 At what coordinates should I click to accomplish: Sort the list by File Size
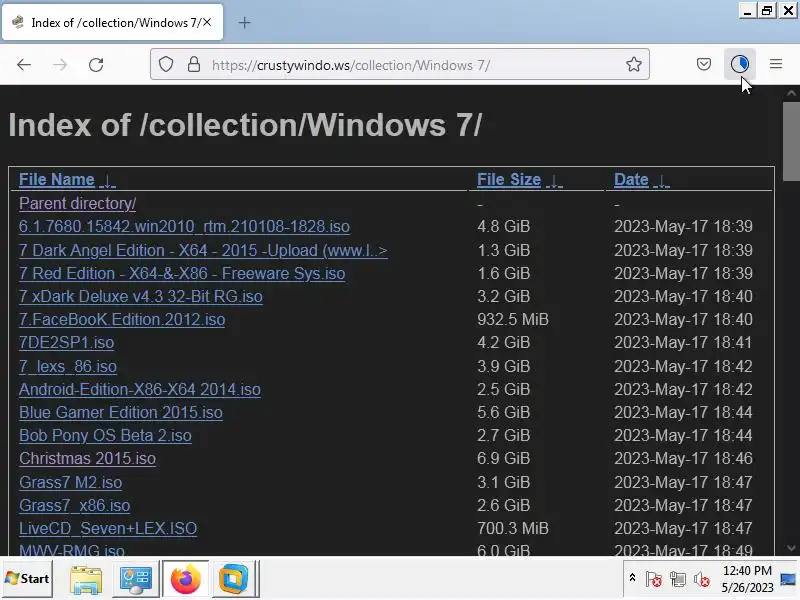coord(509,180)
